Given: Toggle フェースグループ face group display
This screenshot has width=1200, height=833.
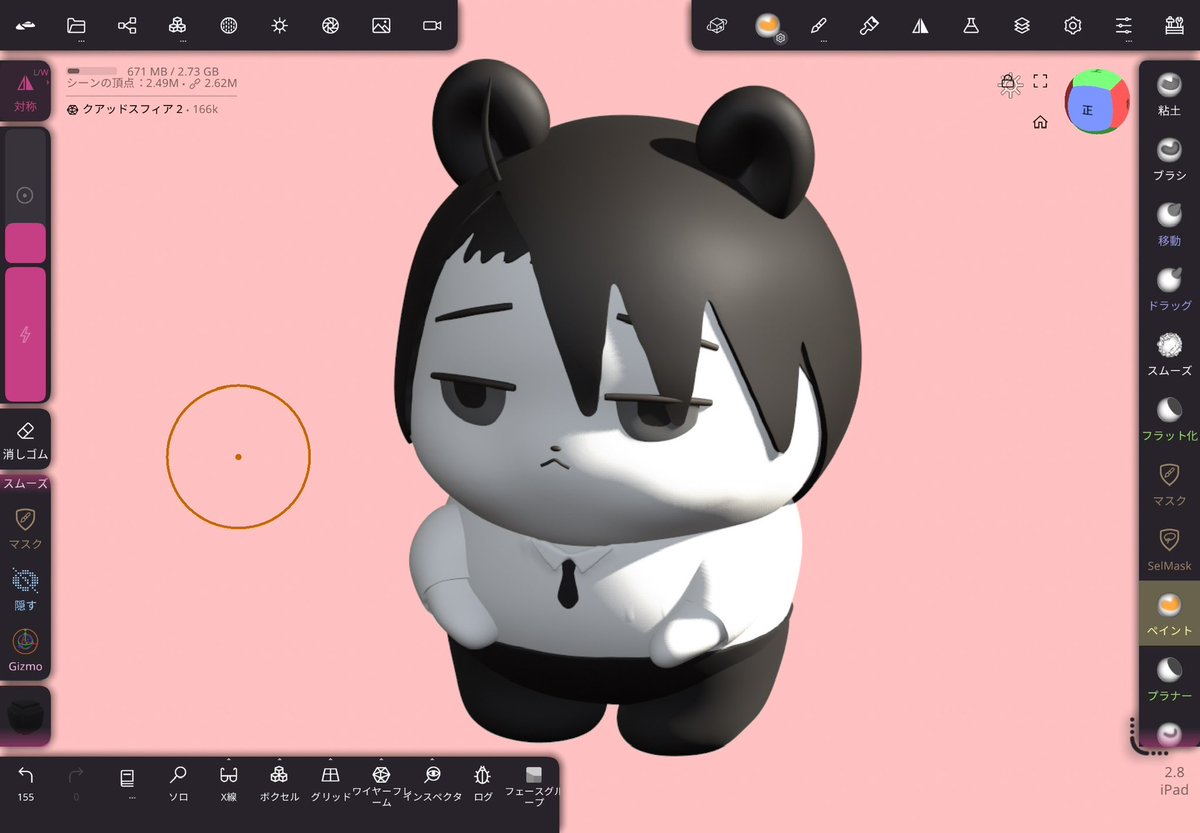Looking at the screenshot, I should point(534,785).
